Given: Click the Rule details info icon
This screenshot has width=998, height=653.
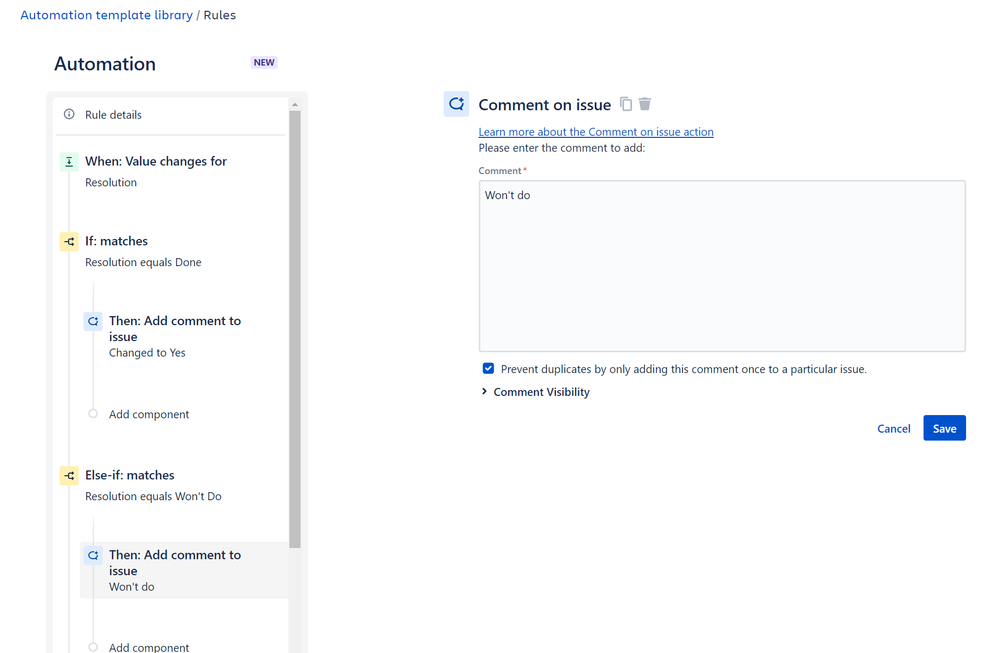Looking at the screenshot, I should coord(69,115).
